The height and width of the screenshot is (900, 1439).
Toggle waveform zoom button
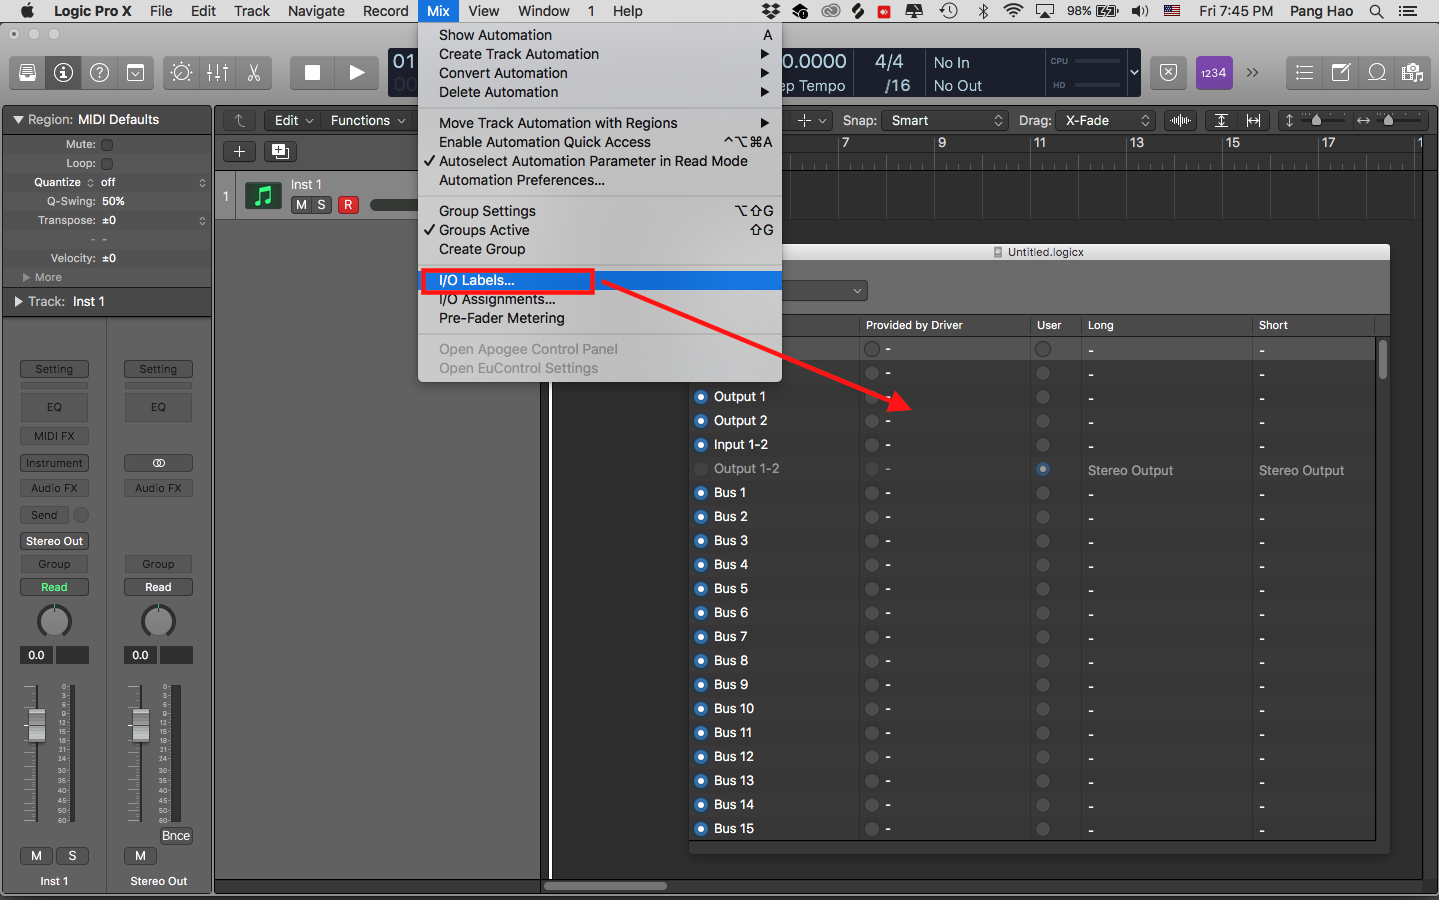pos(1181,120)
